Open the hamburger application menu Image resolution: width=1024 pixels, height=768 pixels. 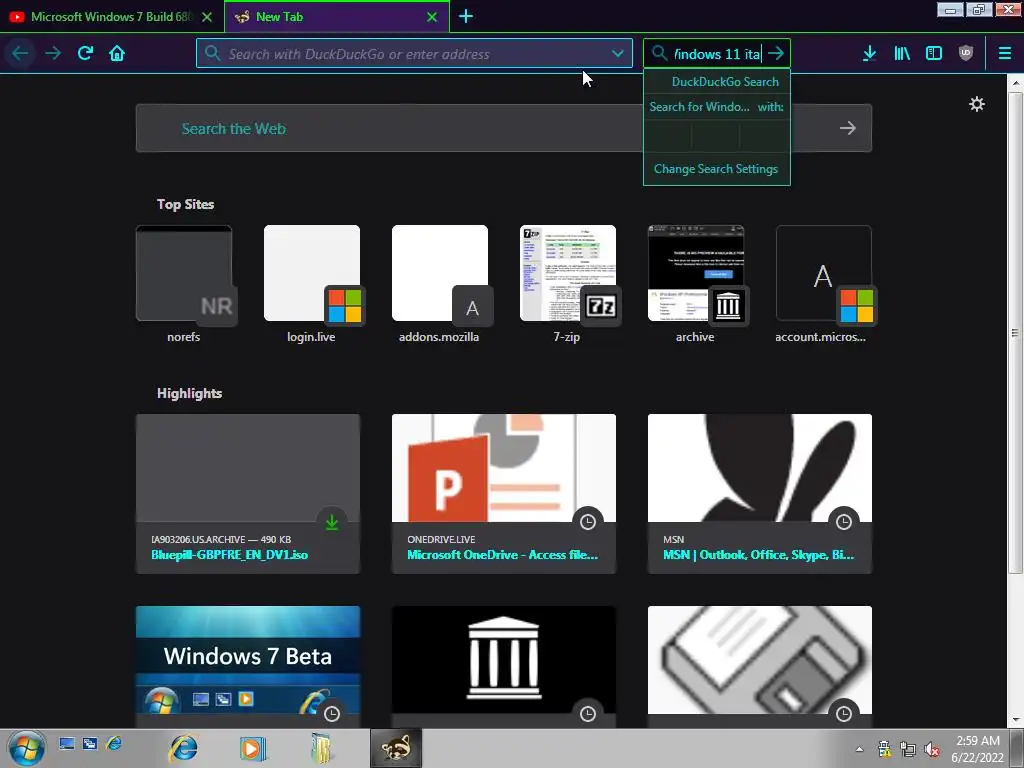pyautogui.click(x=1005, y=53)
